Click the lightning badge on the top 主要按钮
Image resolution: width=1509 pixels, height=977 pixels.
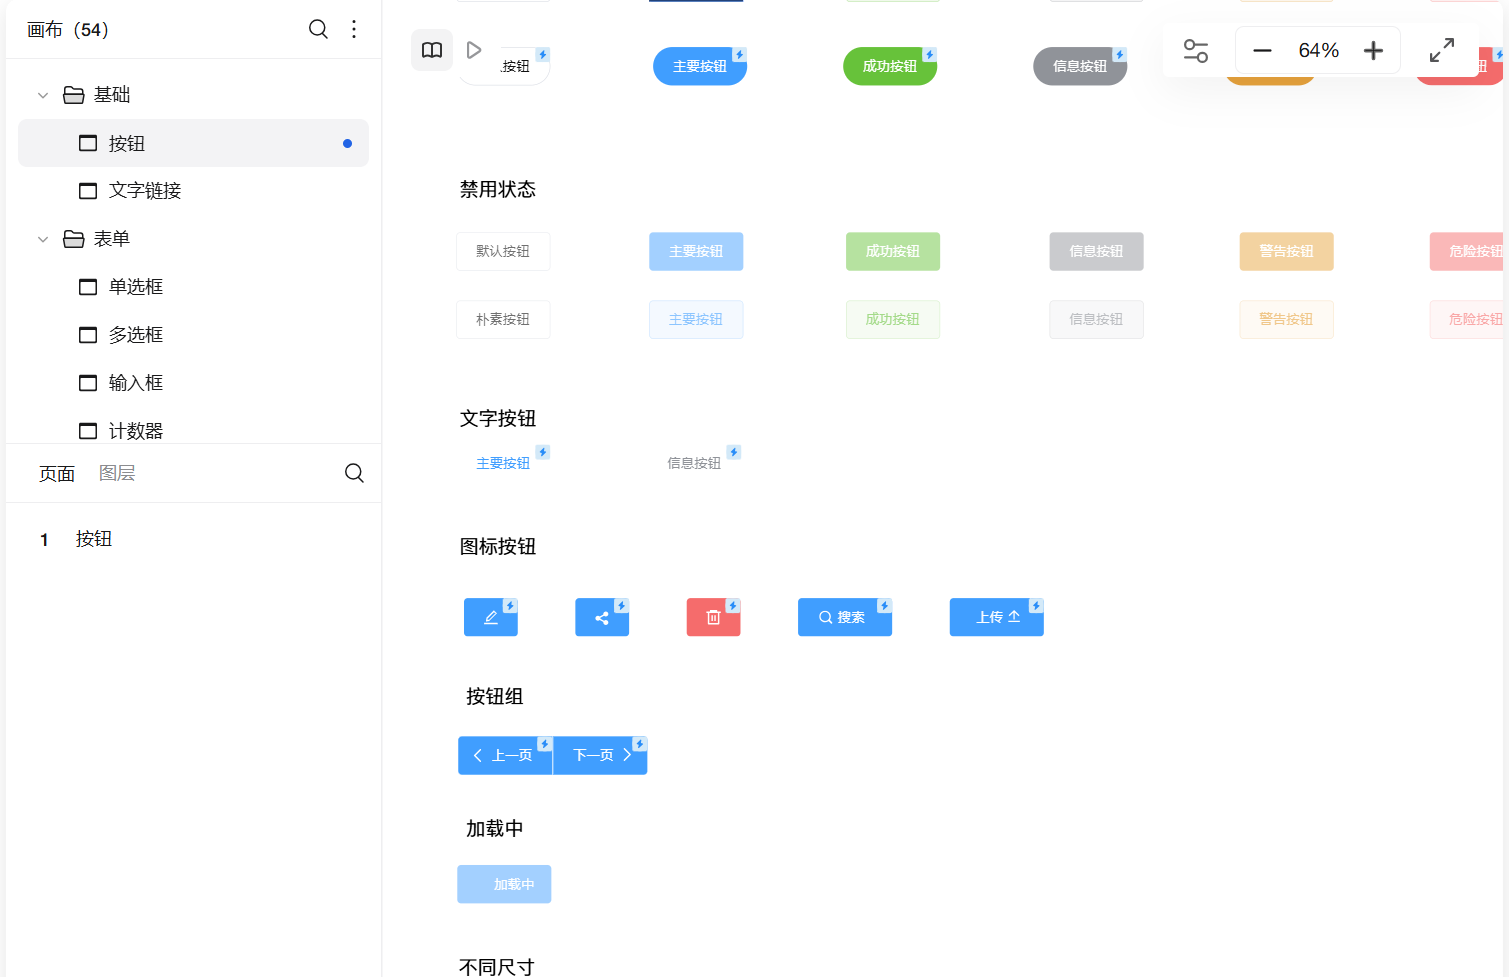[740, 54]
